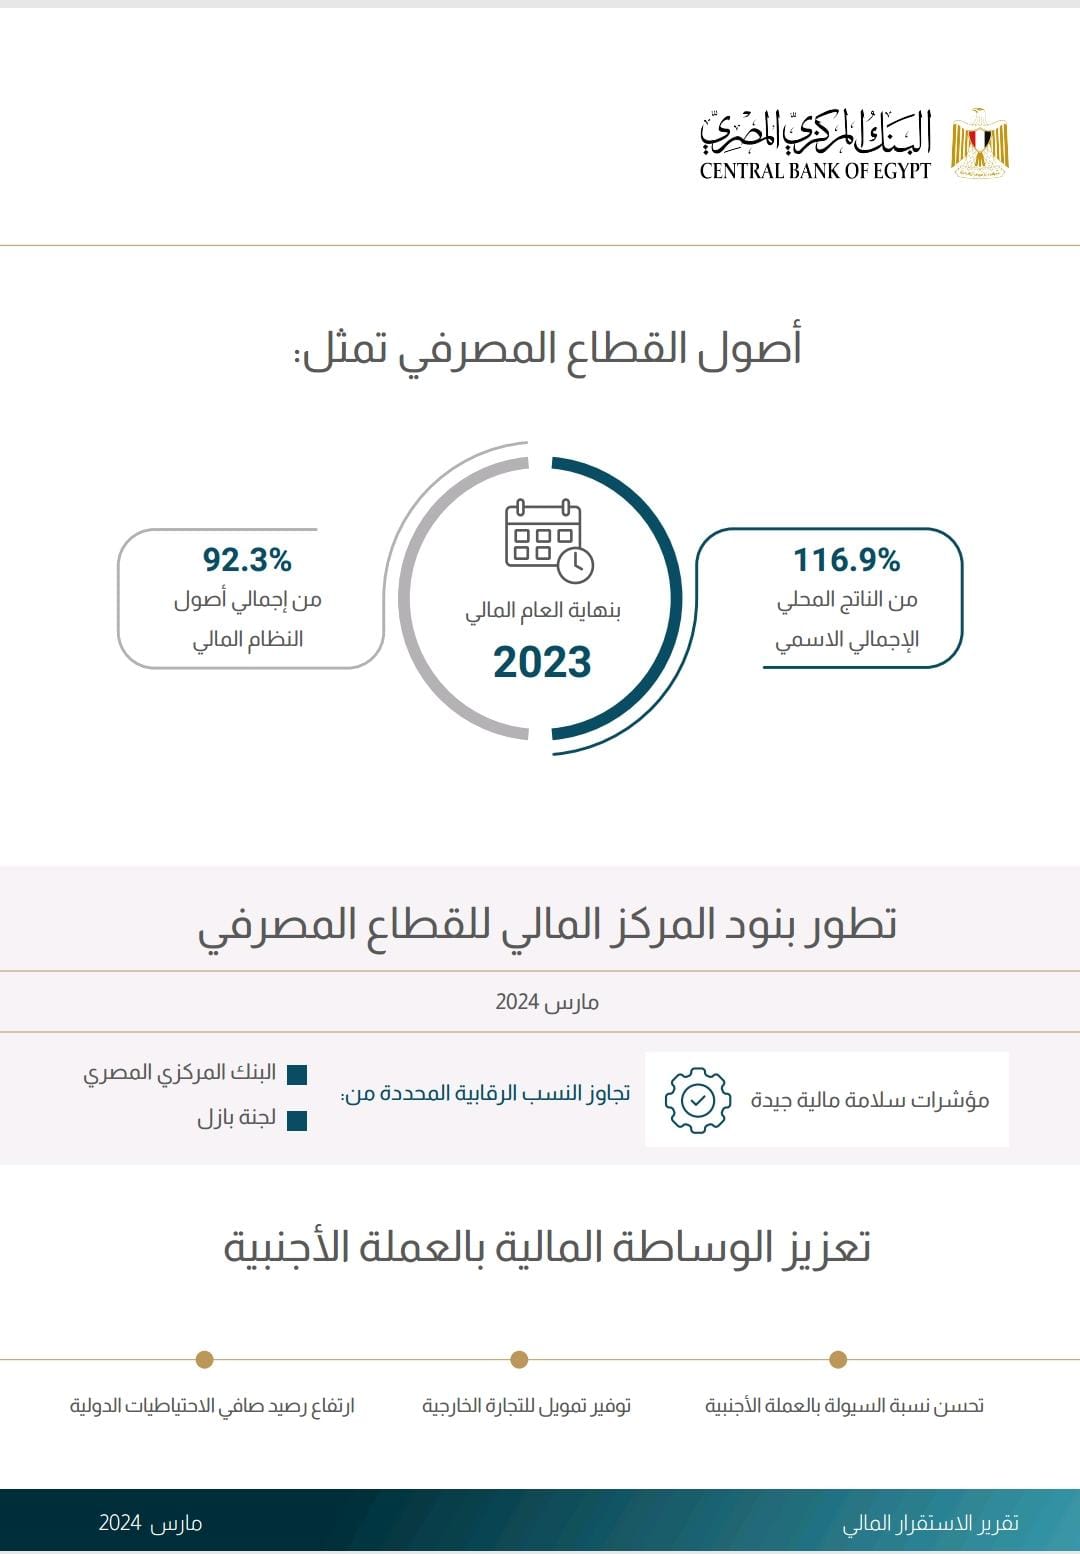Image resolution: width=1080 pixels, height=1554 pixels.
Task: Click the مؤشرات سلامة مالية جيدة text
Action: [x=870, y=1100]
